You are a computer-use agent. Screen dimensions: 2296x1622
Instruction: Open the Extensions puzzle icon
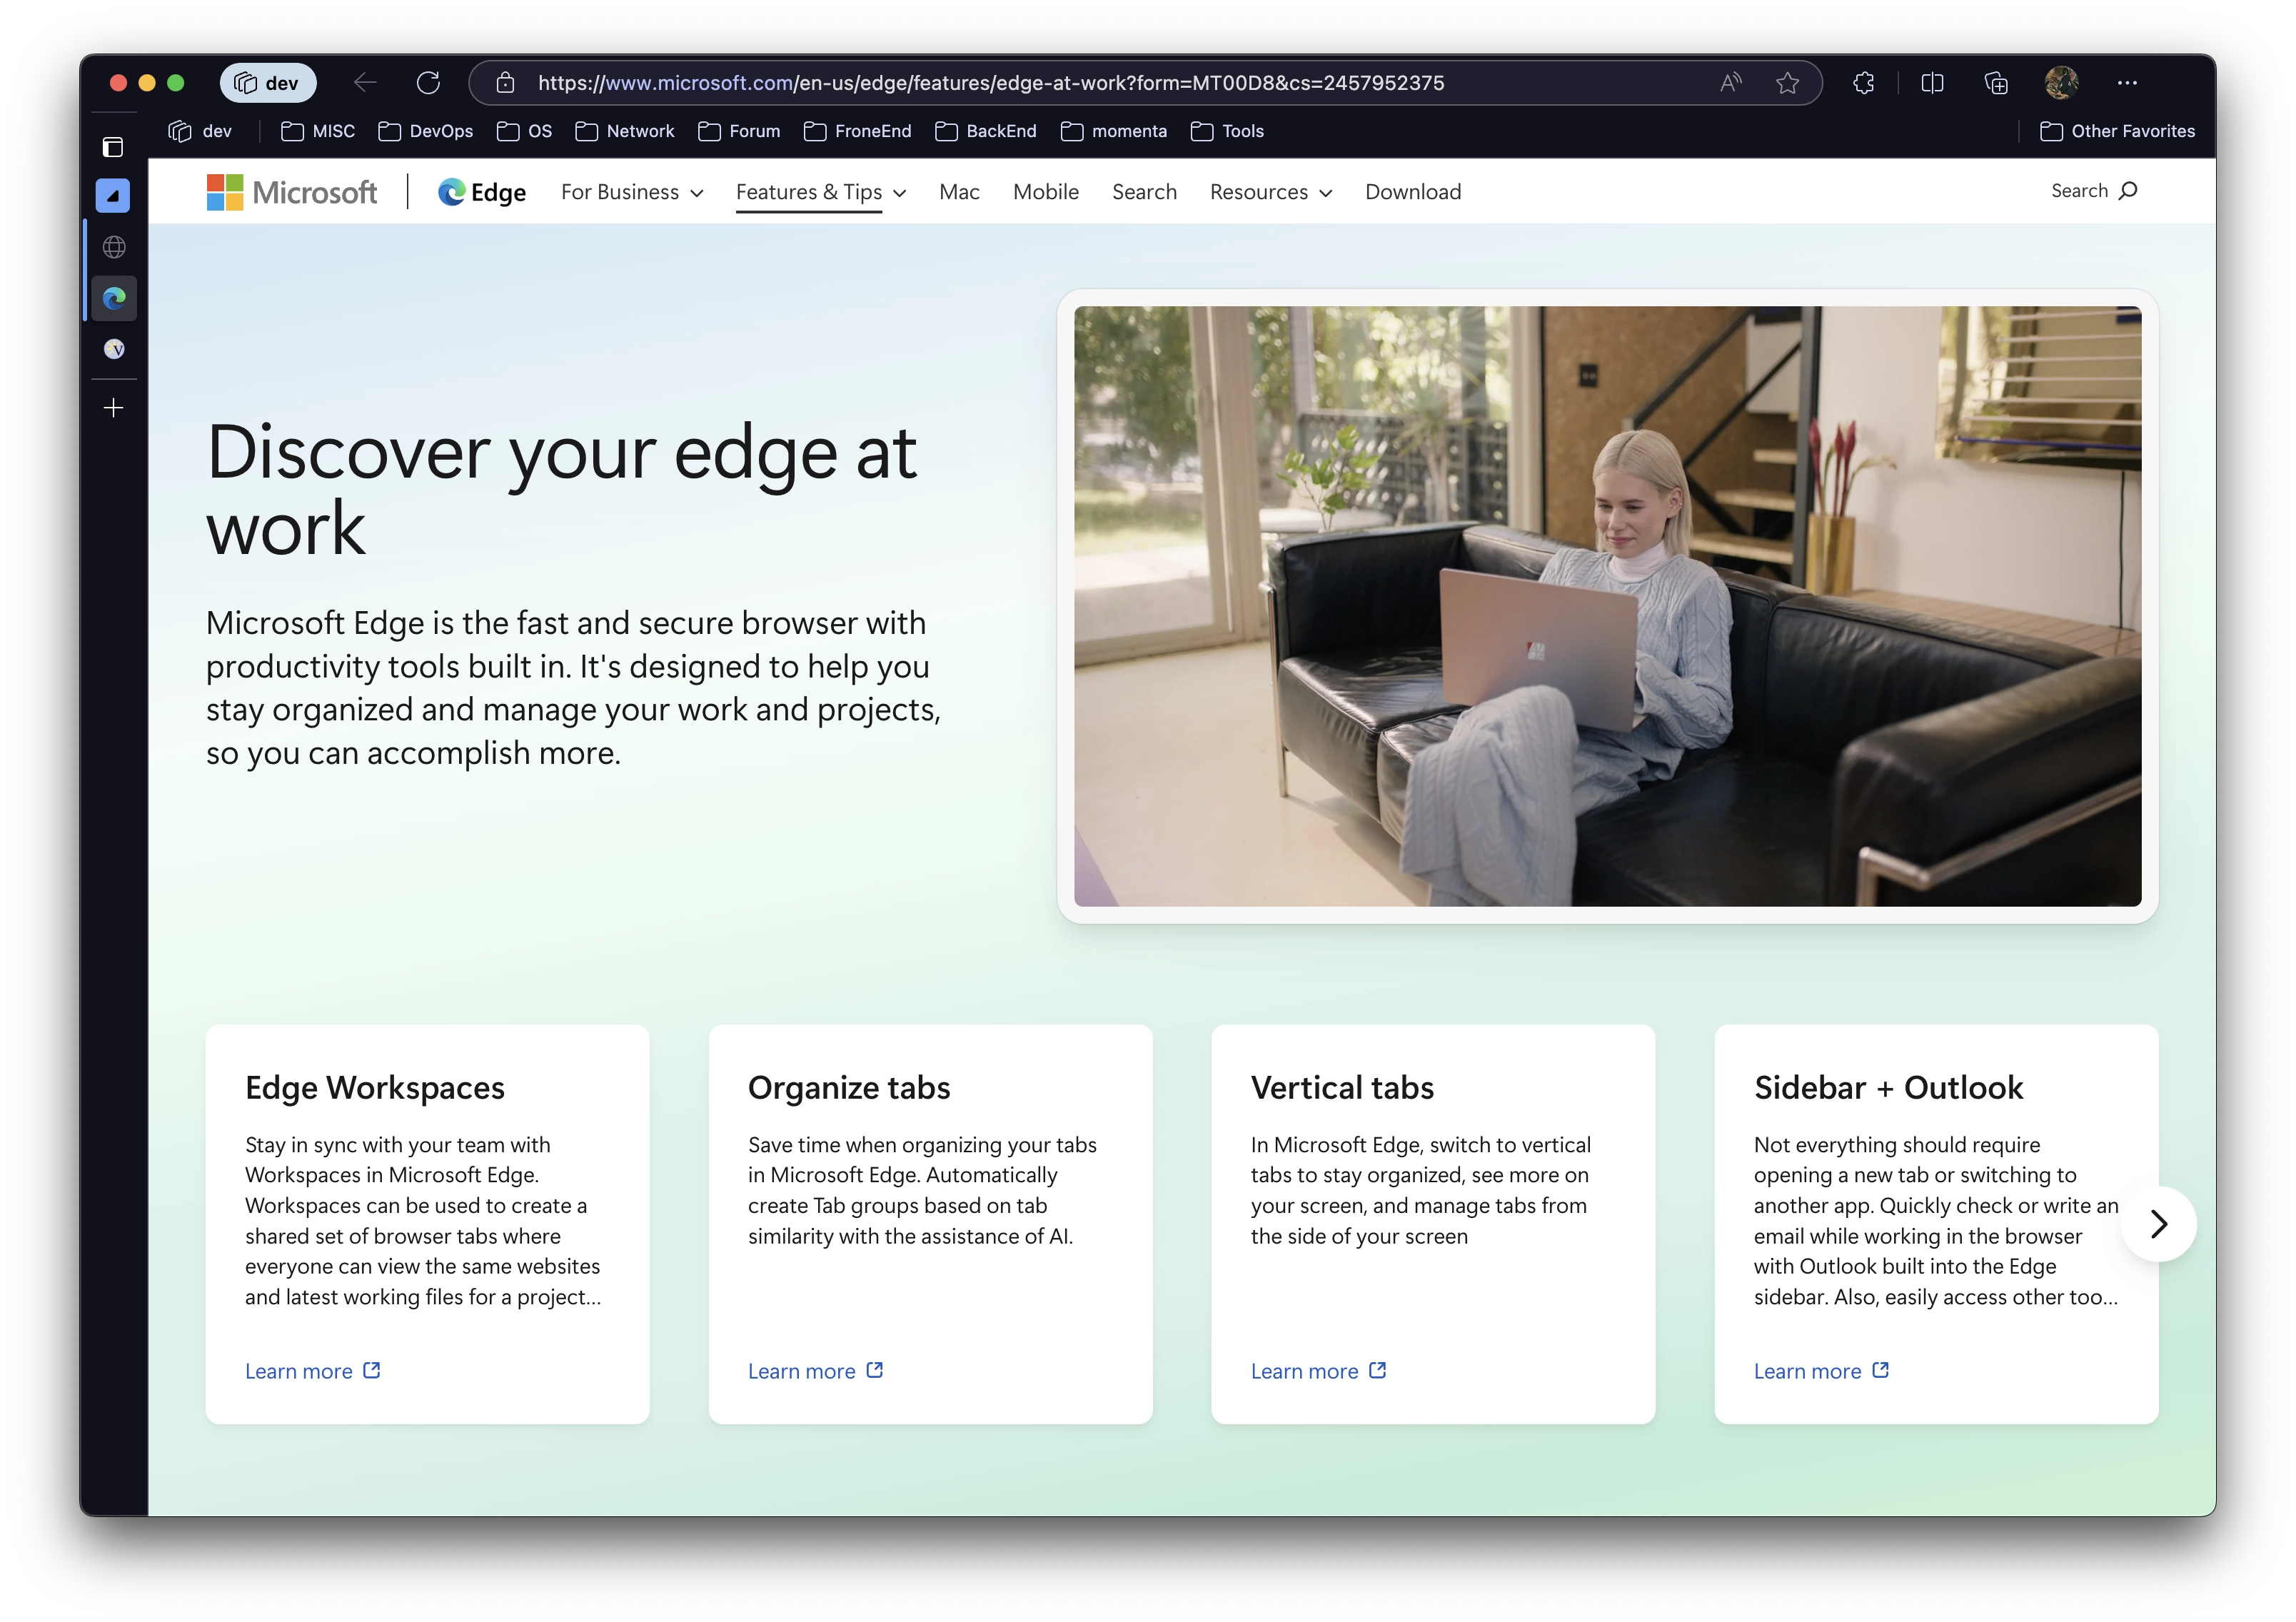1863,83
